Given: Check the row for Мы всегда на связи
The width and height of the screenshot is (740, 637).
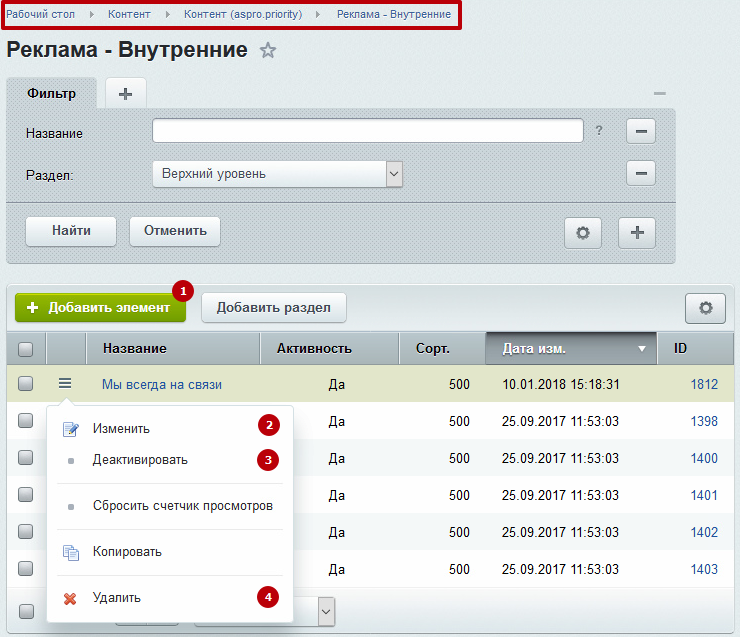Looking at the screenshot, I should pyautogui.click(x=25, y=383).
